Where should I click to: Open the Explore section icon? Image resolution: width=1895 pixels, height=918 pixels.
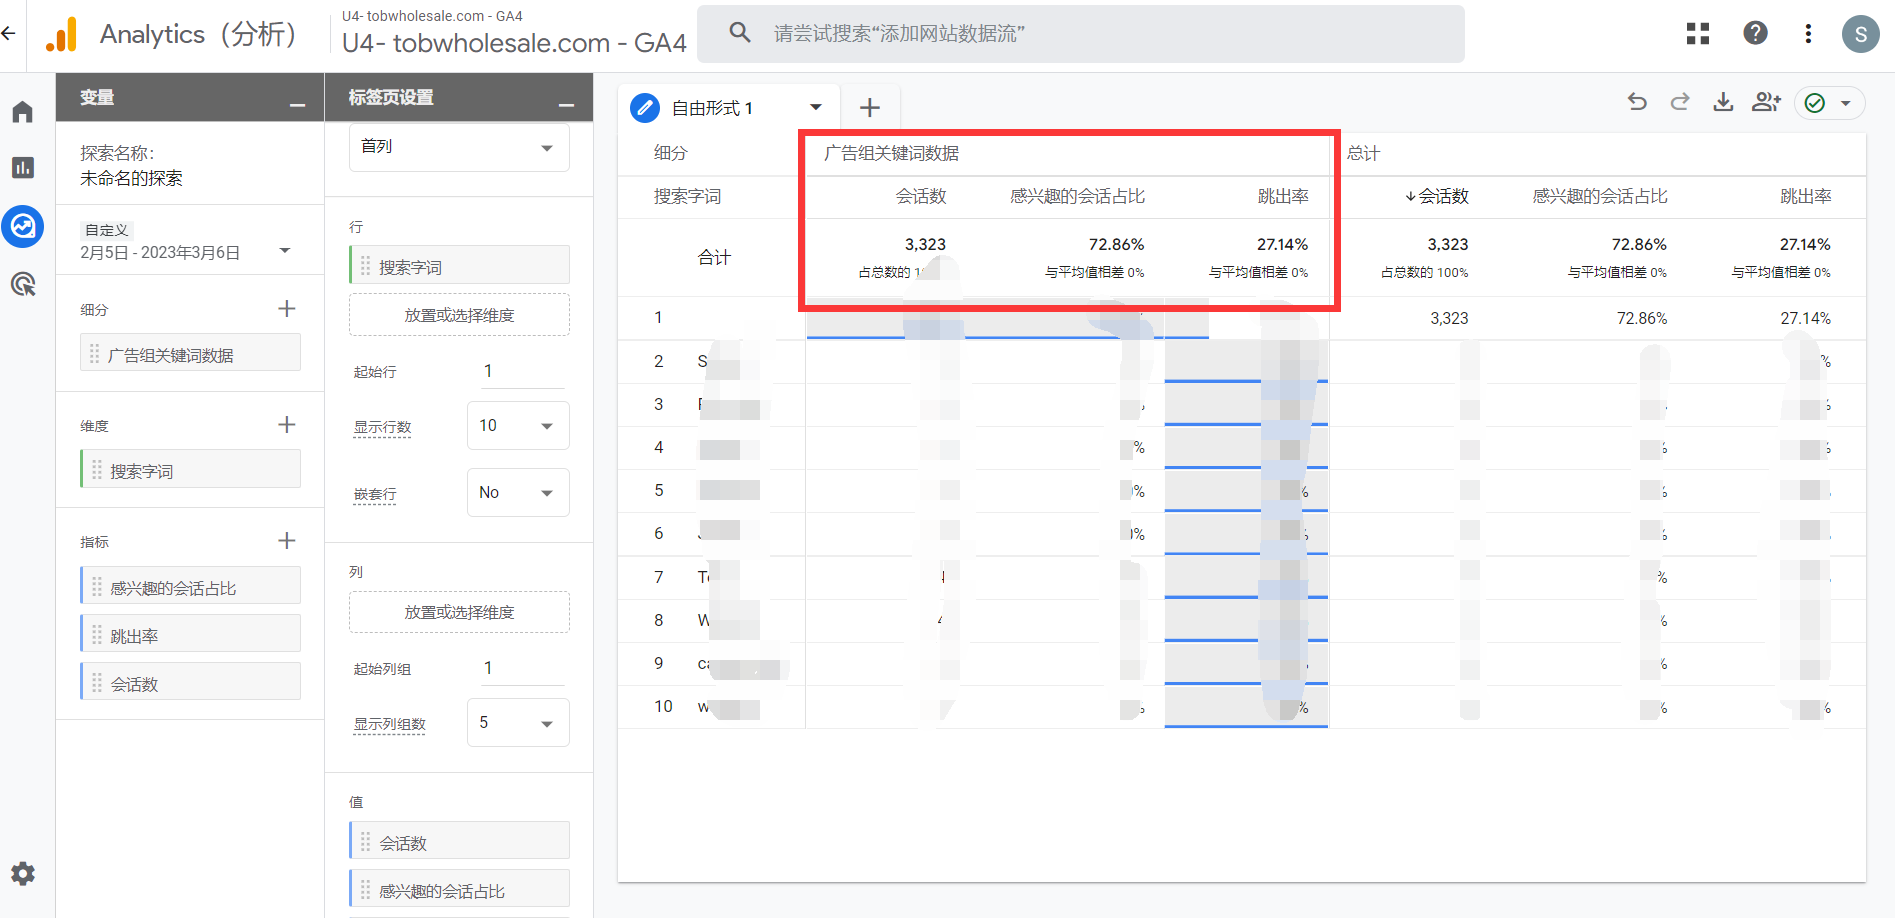point(22,226)
